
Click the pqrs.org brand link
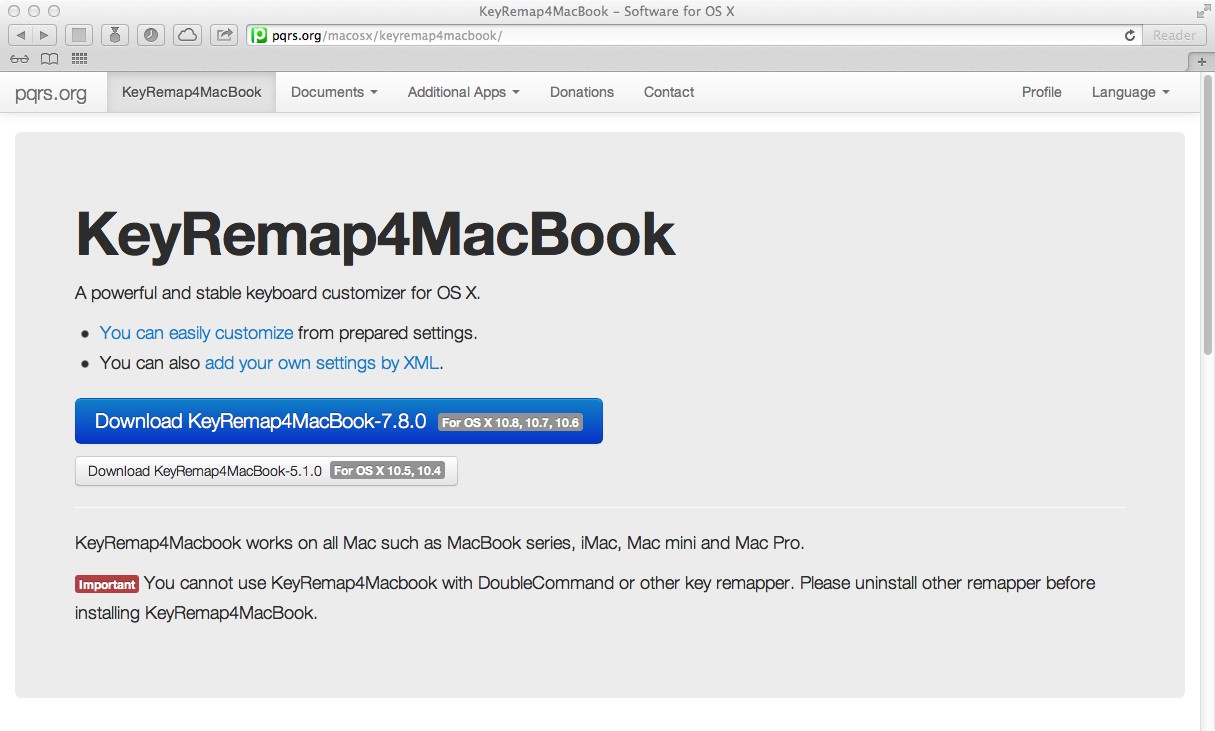51,93
